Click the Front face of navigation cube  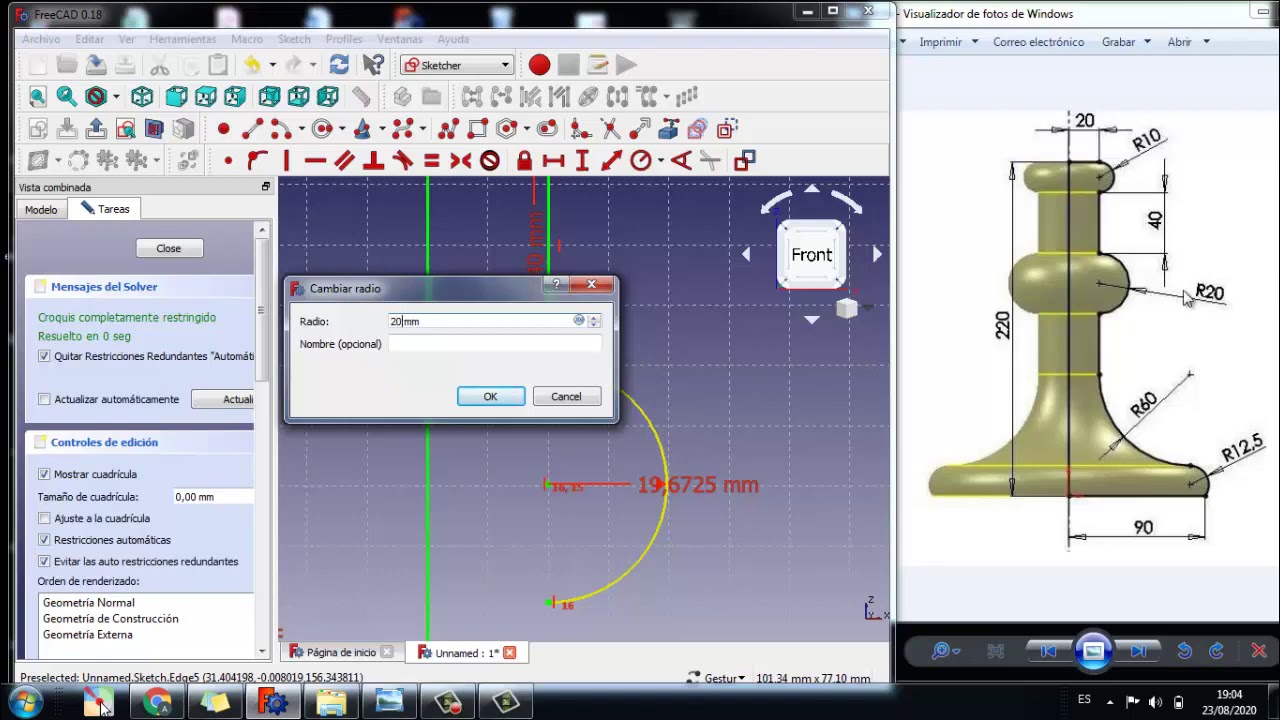pyautogui.click(x=812, y=255)
